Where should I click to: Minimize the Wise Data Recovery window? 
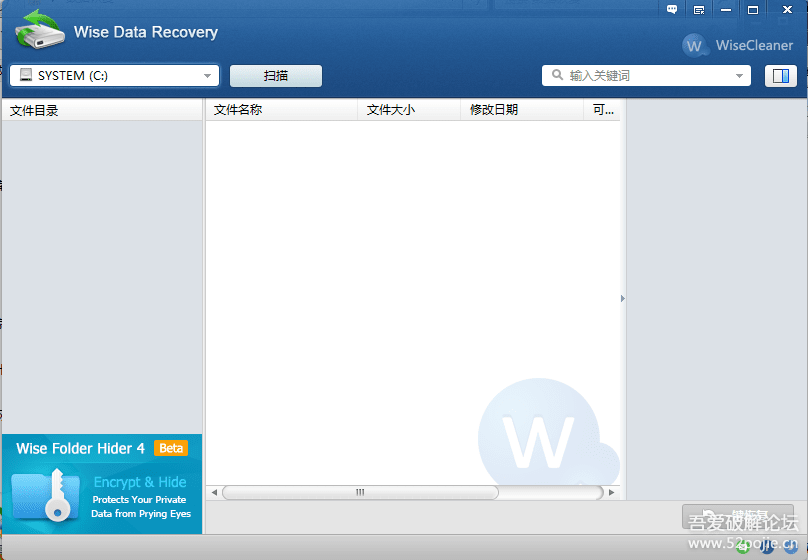(x=726, y=10)
